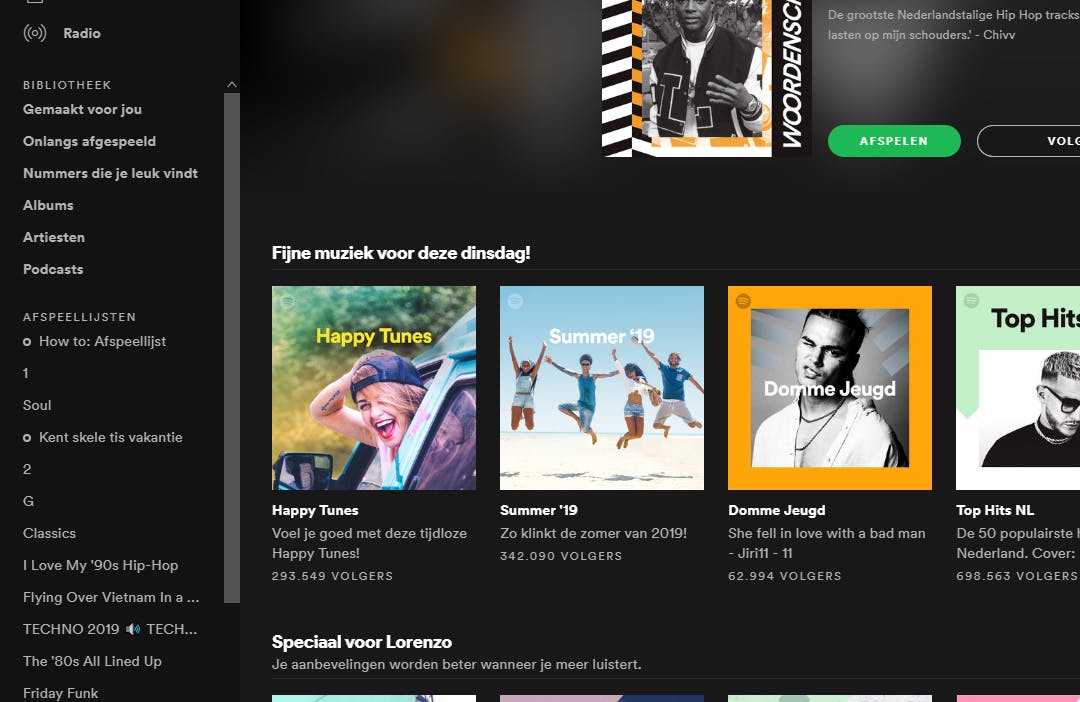
Task: Open I Love My '90s Hip-Hop playlist
Action: point(101,566)
